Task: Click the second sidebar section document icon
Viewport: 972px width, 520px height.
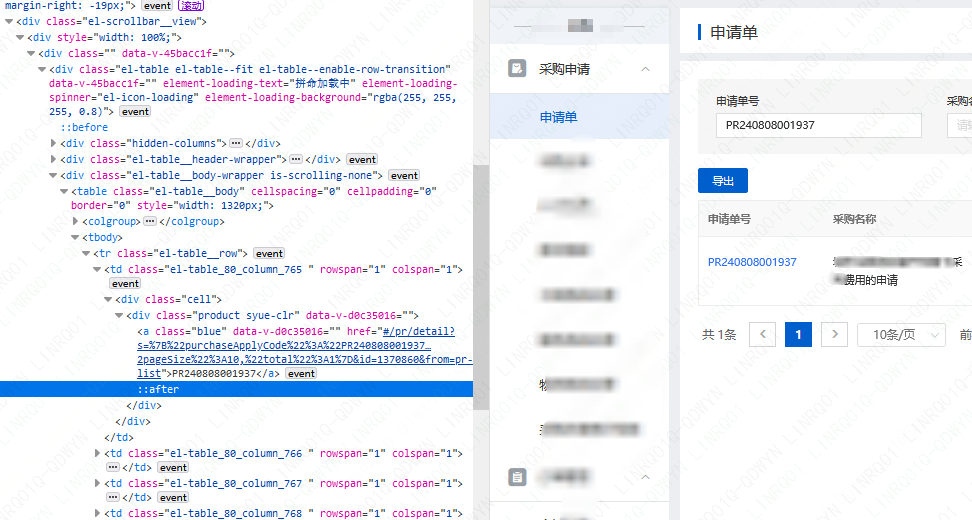Action: [x=517, y=477]
